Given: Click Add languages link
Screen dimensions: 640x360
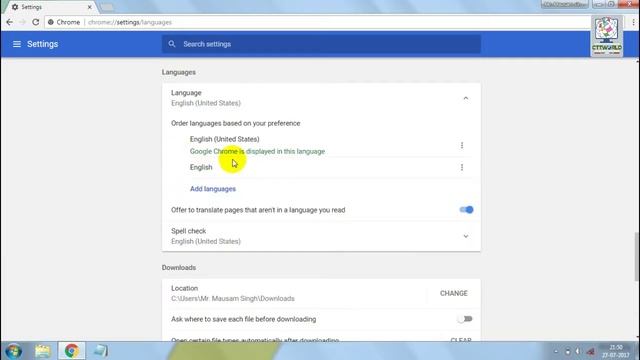Looking at the screenshot, I should point(213,189).
